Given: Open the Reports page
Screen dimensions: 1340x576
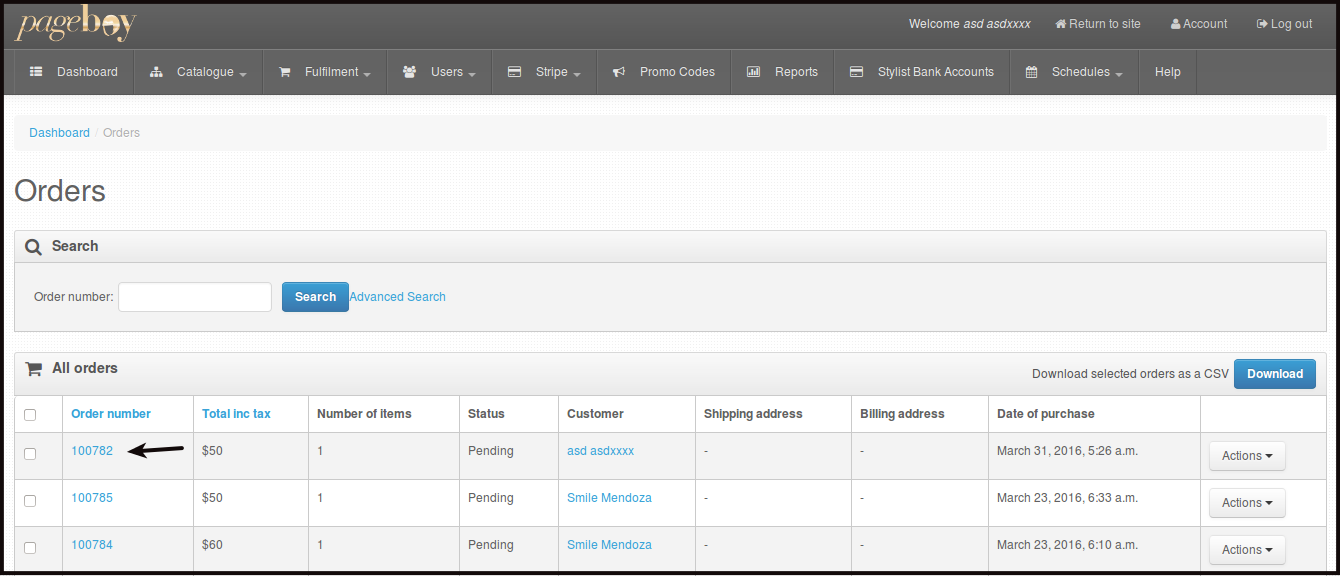Looking at the screenshot, I should (x=783, y=72).
